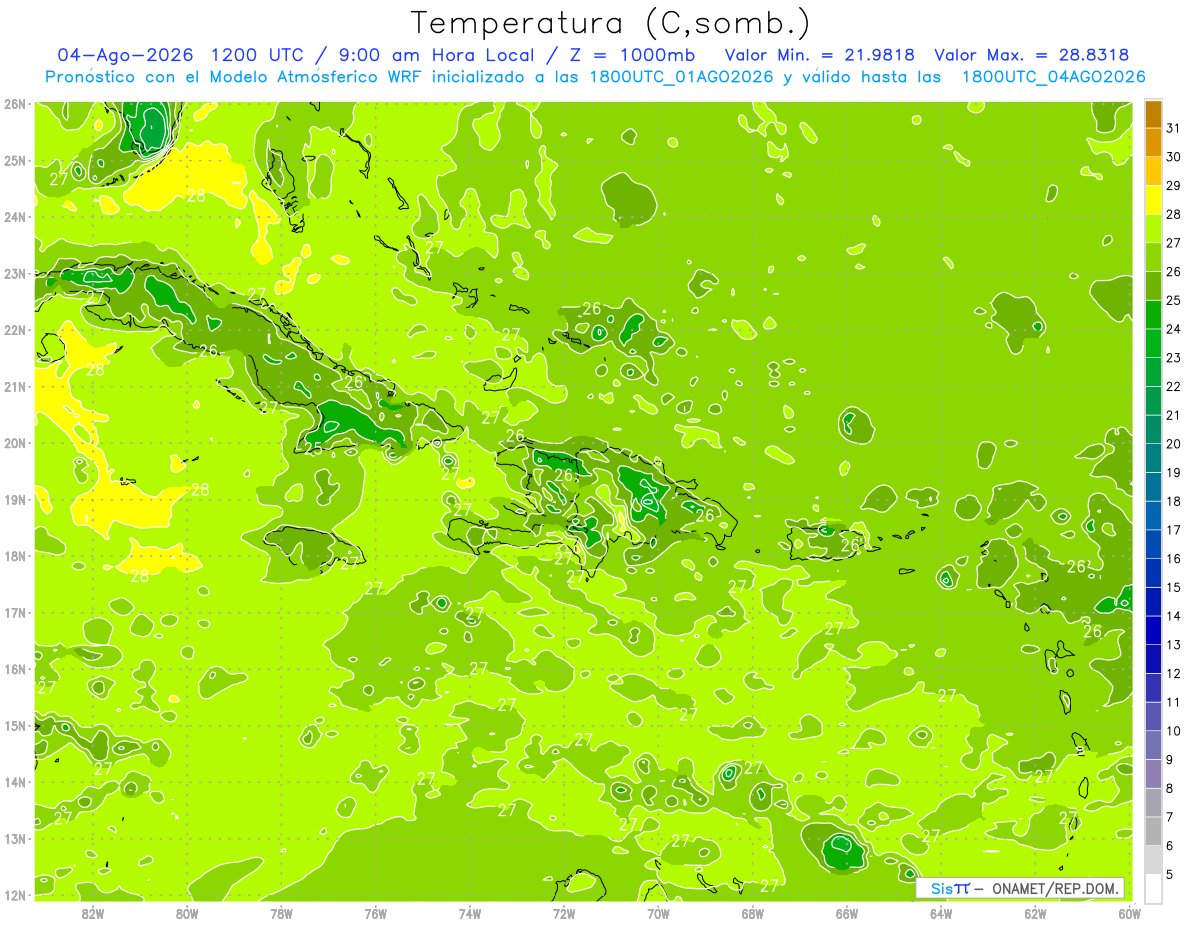Click the "80W" longitude label

pos(187,913)
